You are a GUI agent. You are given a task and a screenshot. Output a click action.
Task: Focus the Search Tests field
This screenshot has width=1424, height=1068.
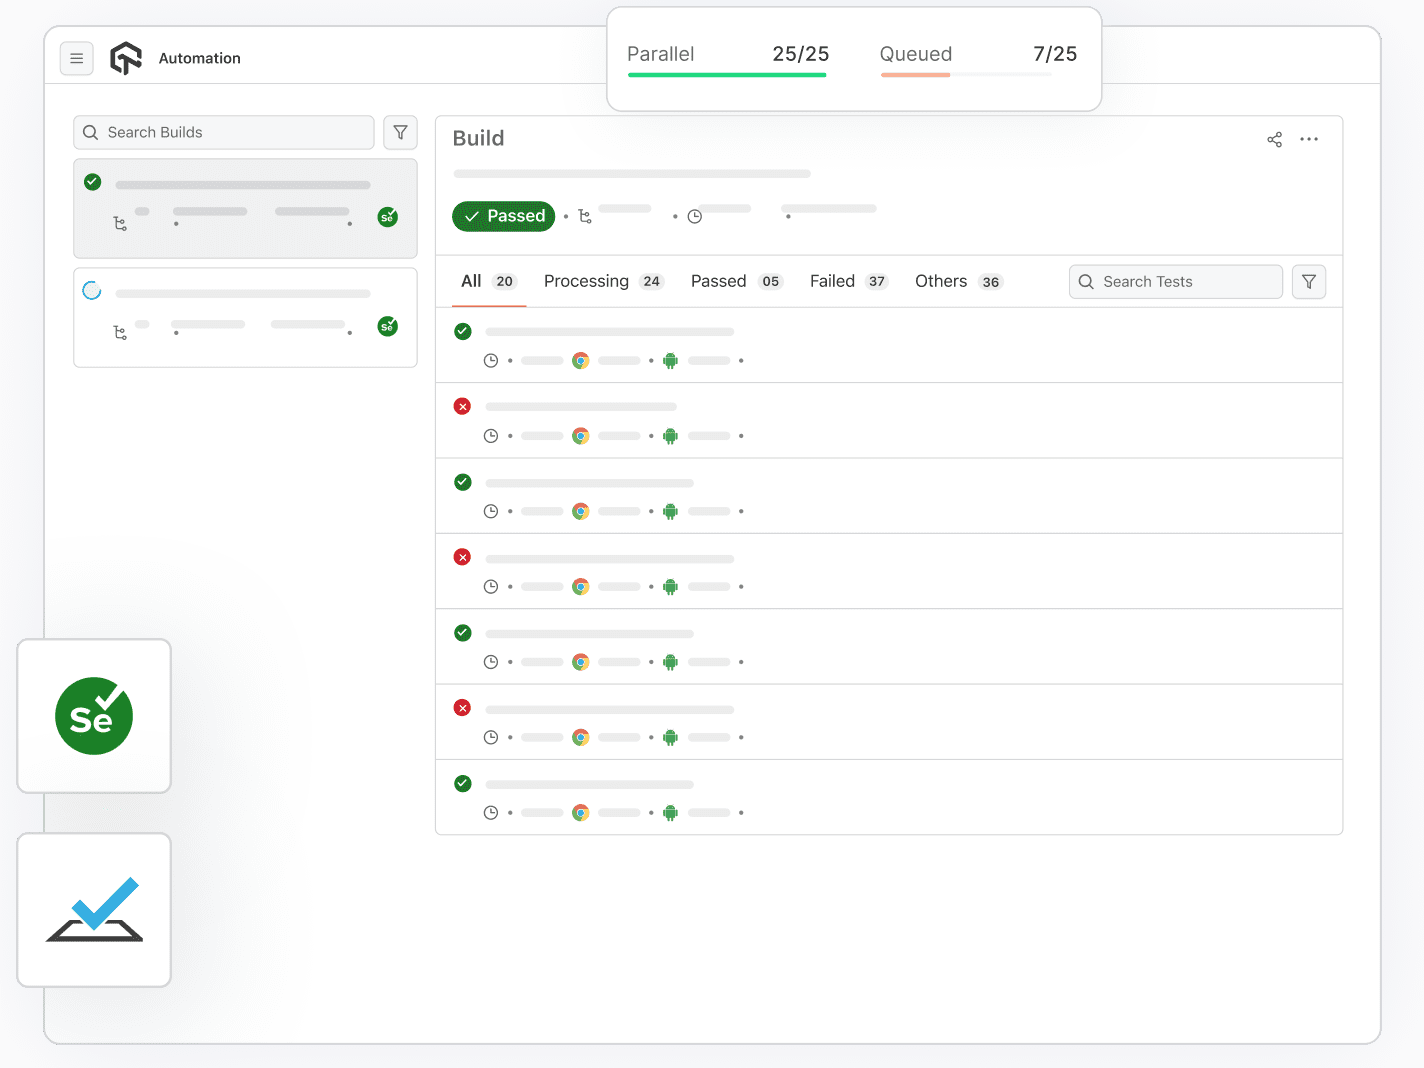pyautogui.click(x=1176, y=282)
